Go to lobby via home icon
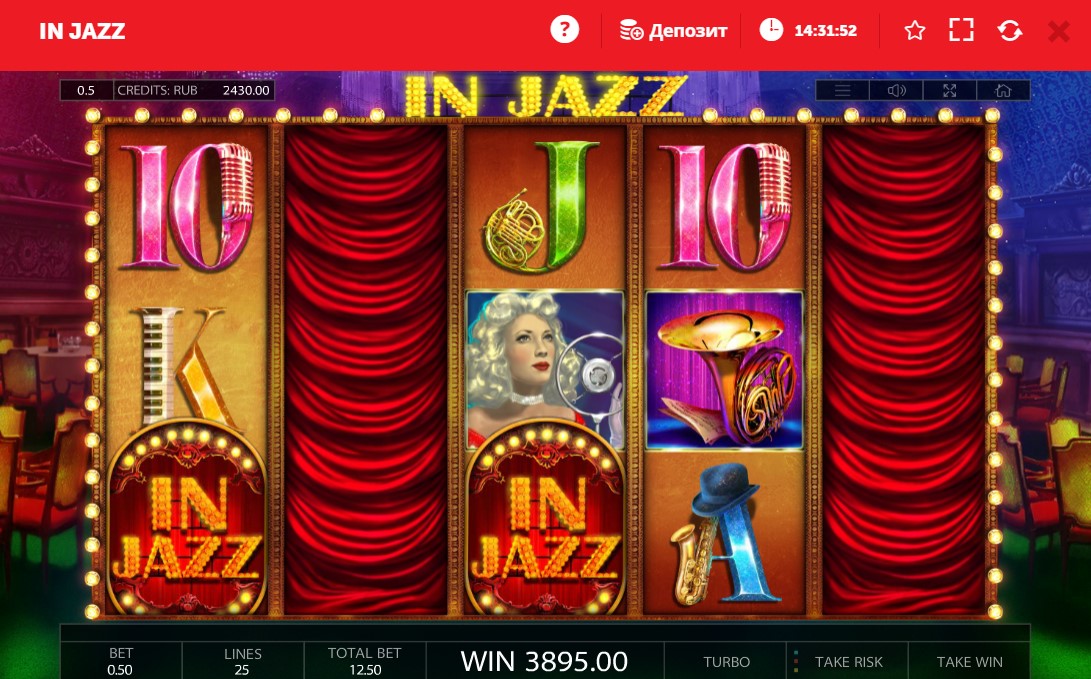The width and height of the screenshot is (1091, 679). 1003,90
